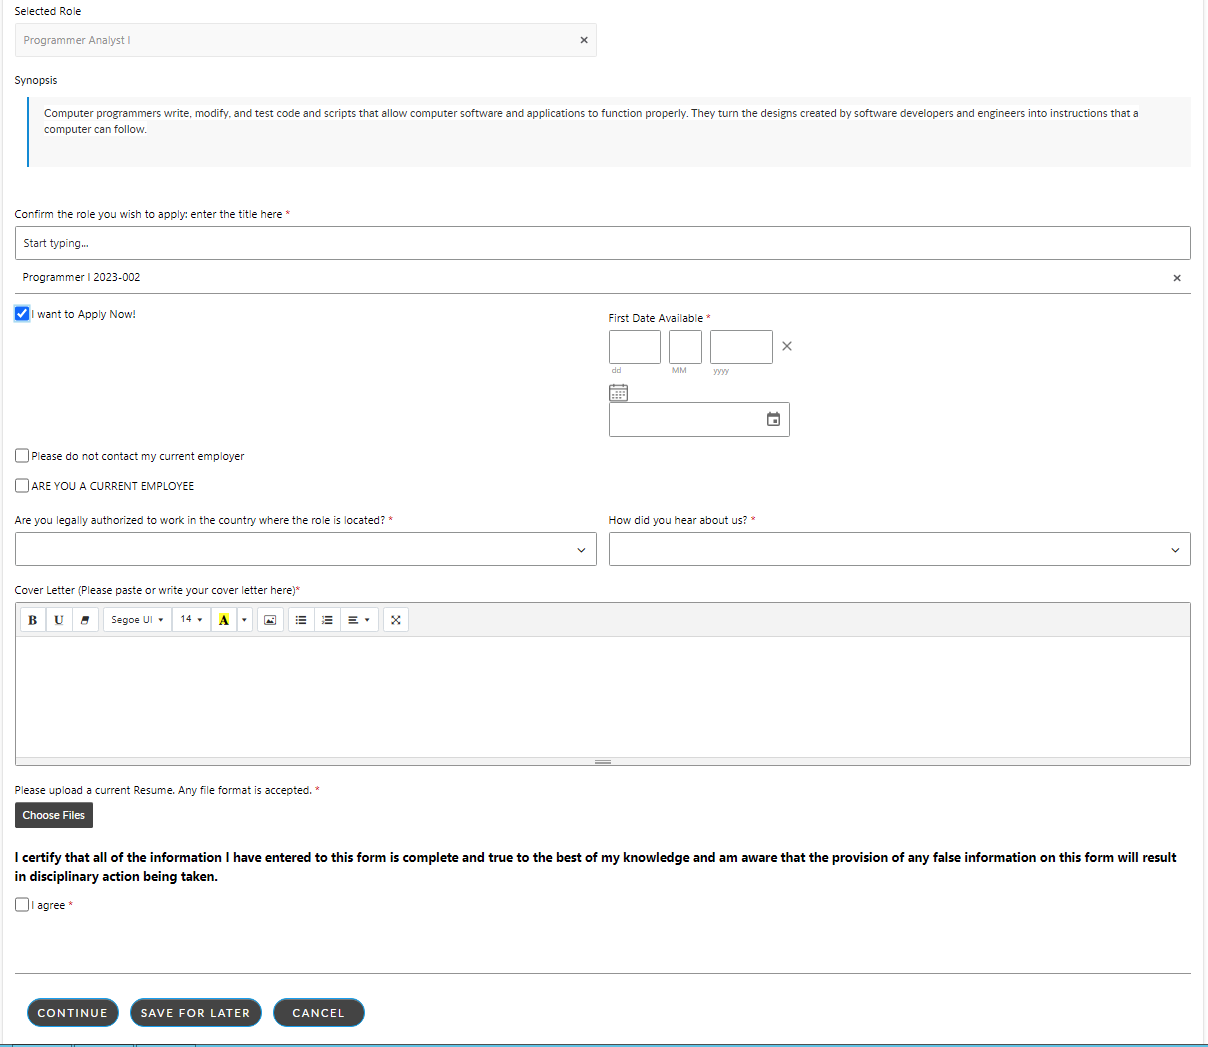Image resolution: width=1208 pixels, height=1047 pixels.
Task: Open the legally authorized to work dropdown
Action: tap(305, 549)
